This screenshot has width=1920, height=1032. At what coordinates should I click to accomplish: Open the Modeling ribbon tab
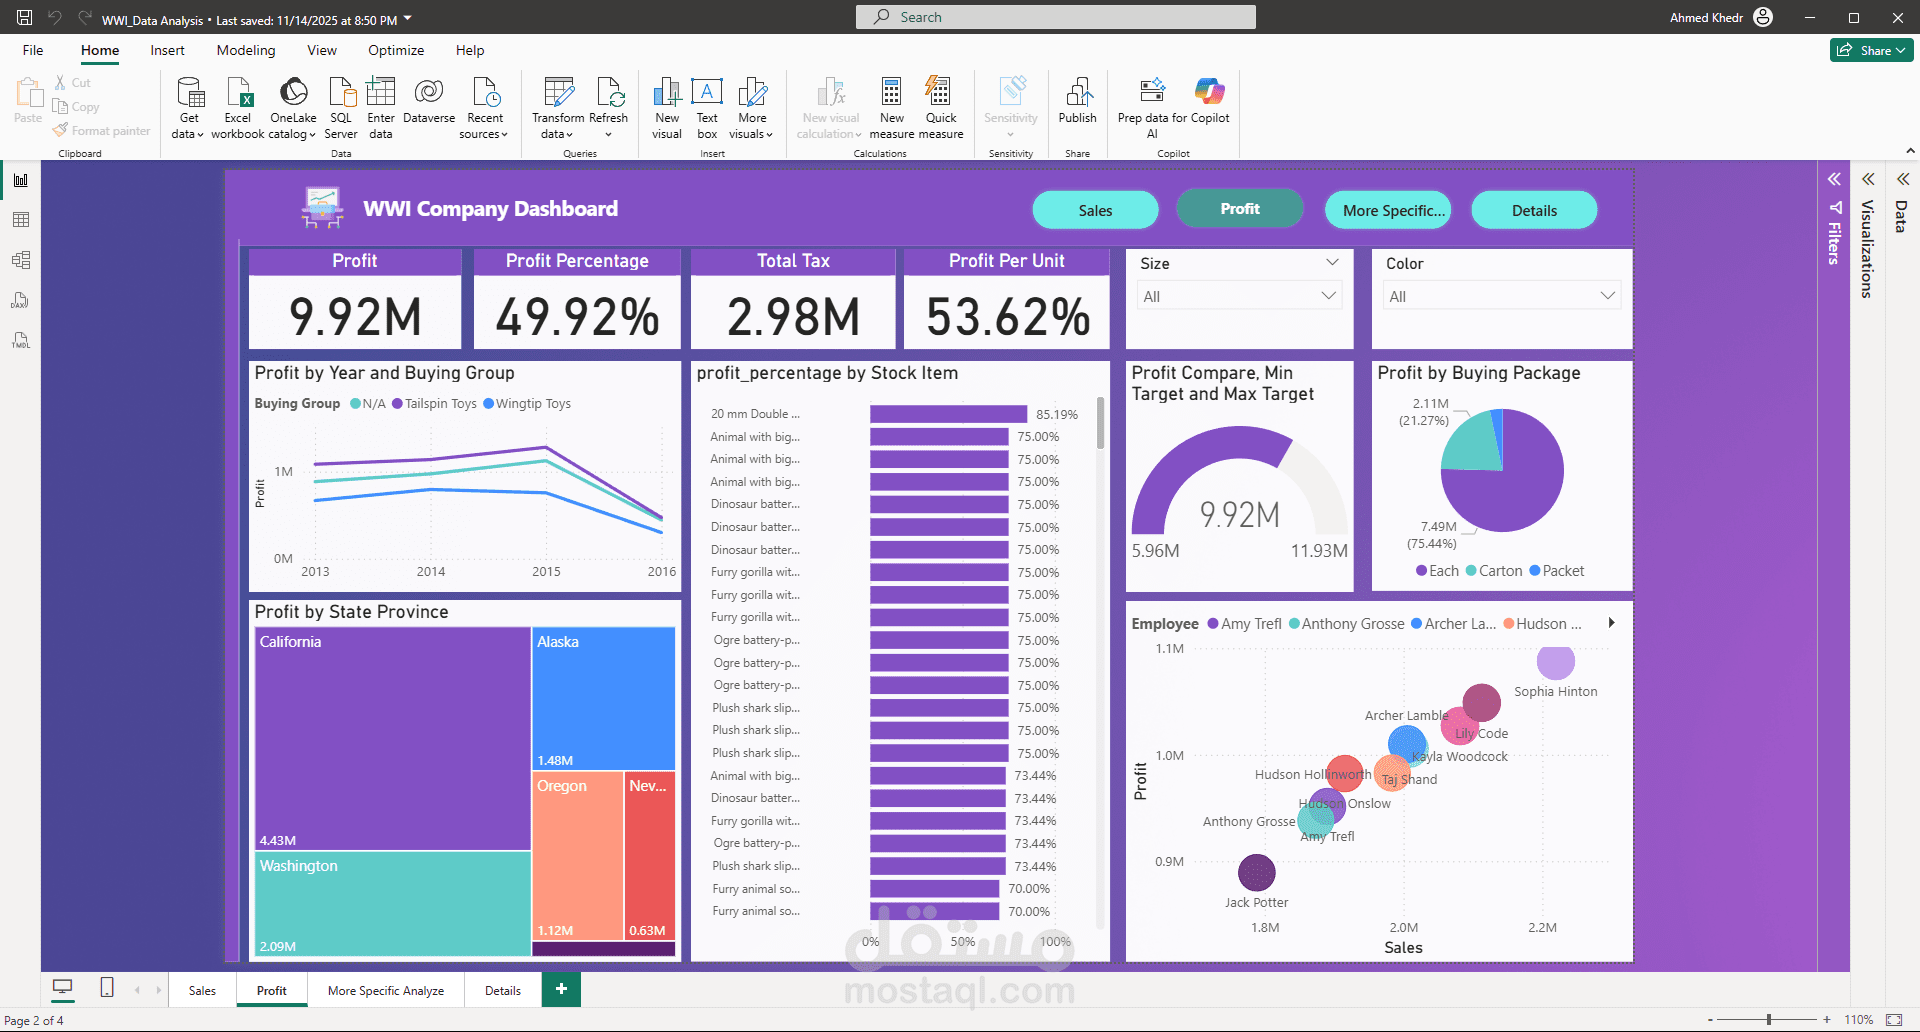coord(246,50)
